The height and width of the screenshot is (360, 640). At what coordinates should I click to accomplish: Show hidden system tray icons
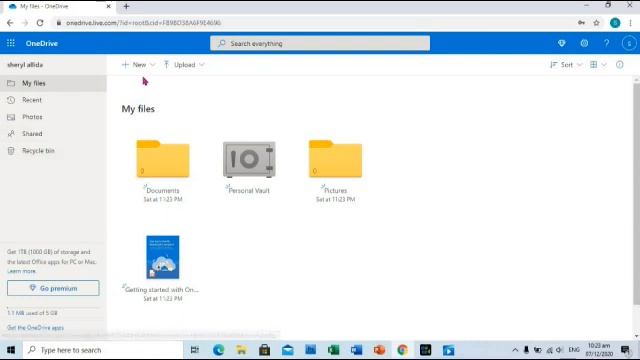[515, 350]
